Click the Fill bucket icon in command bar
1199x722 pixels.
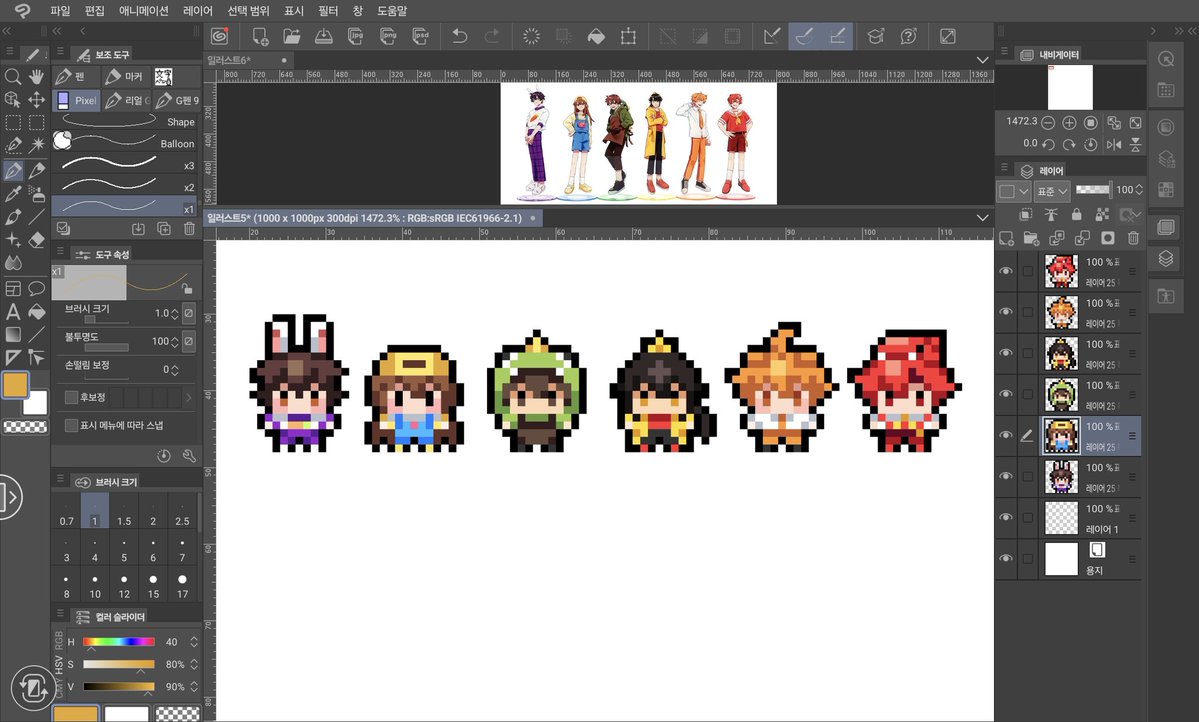pos(596,36)
